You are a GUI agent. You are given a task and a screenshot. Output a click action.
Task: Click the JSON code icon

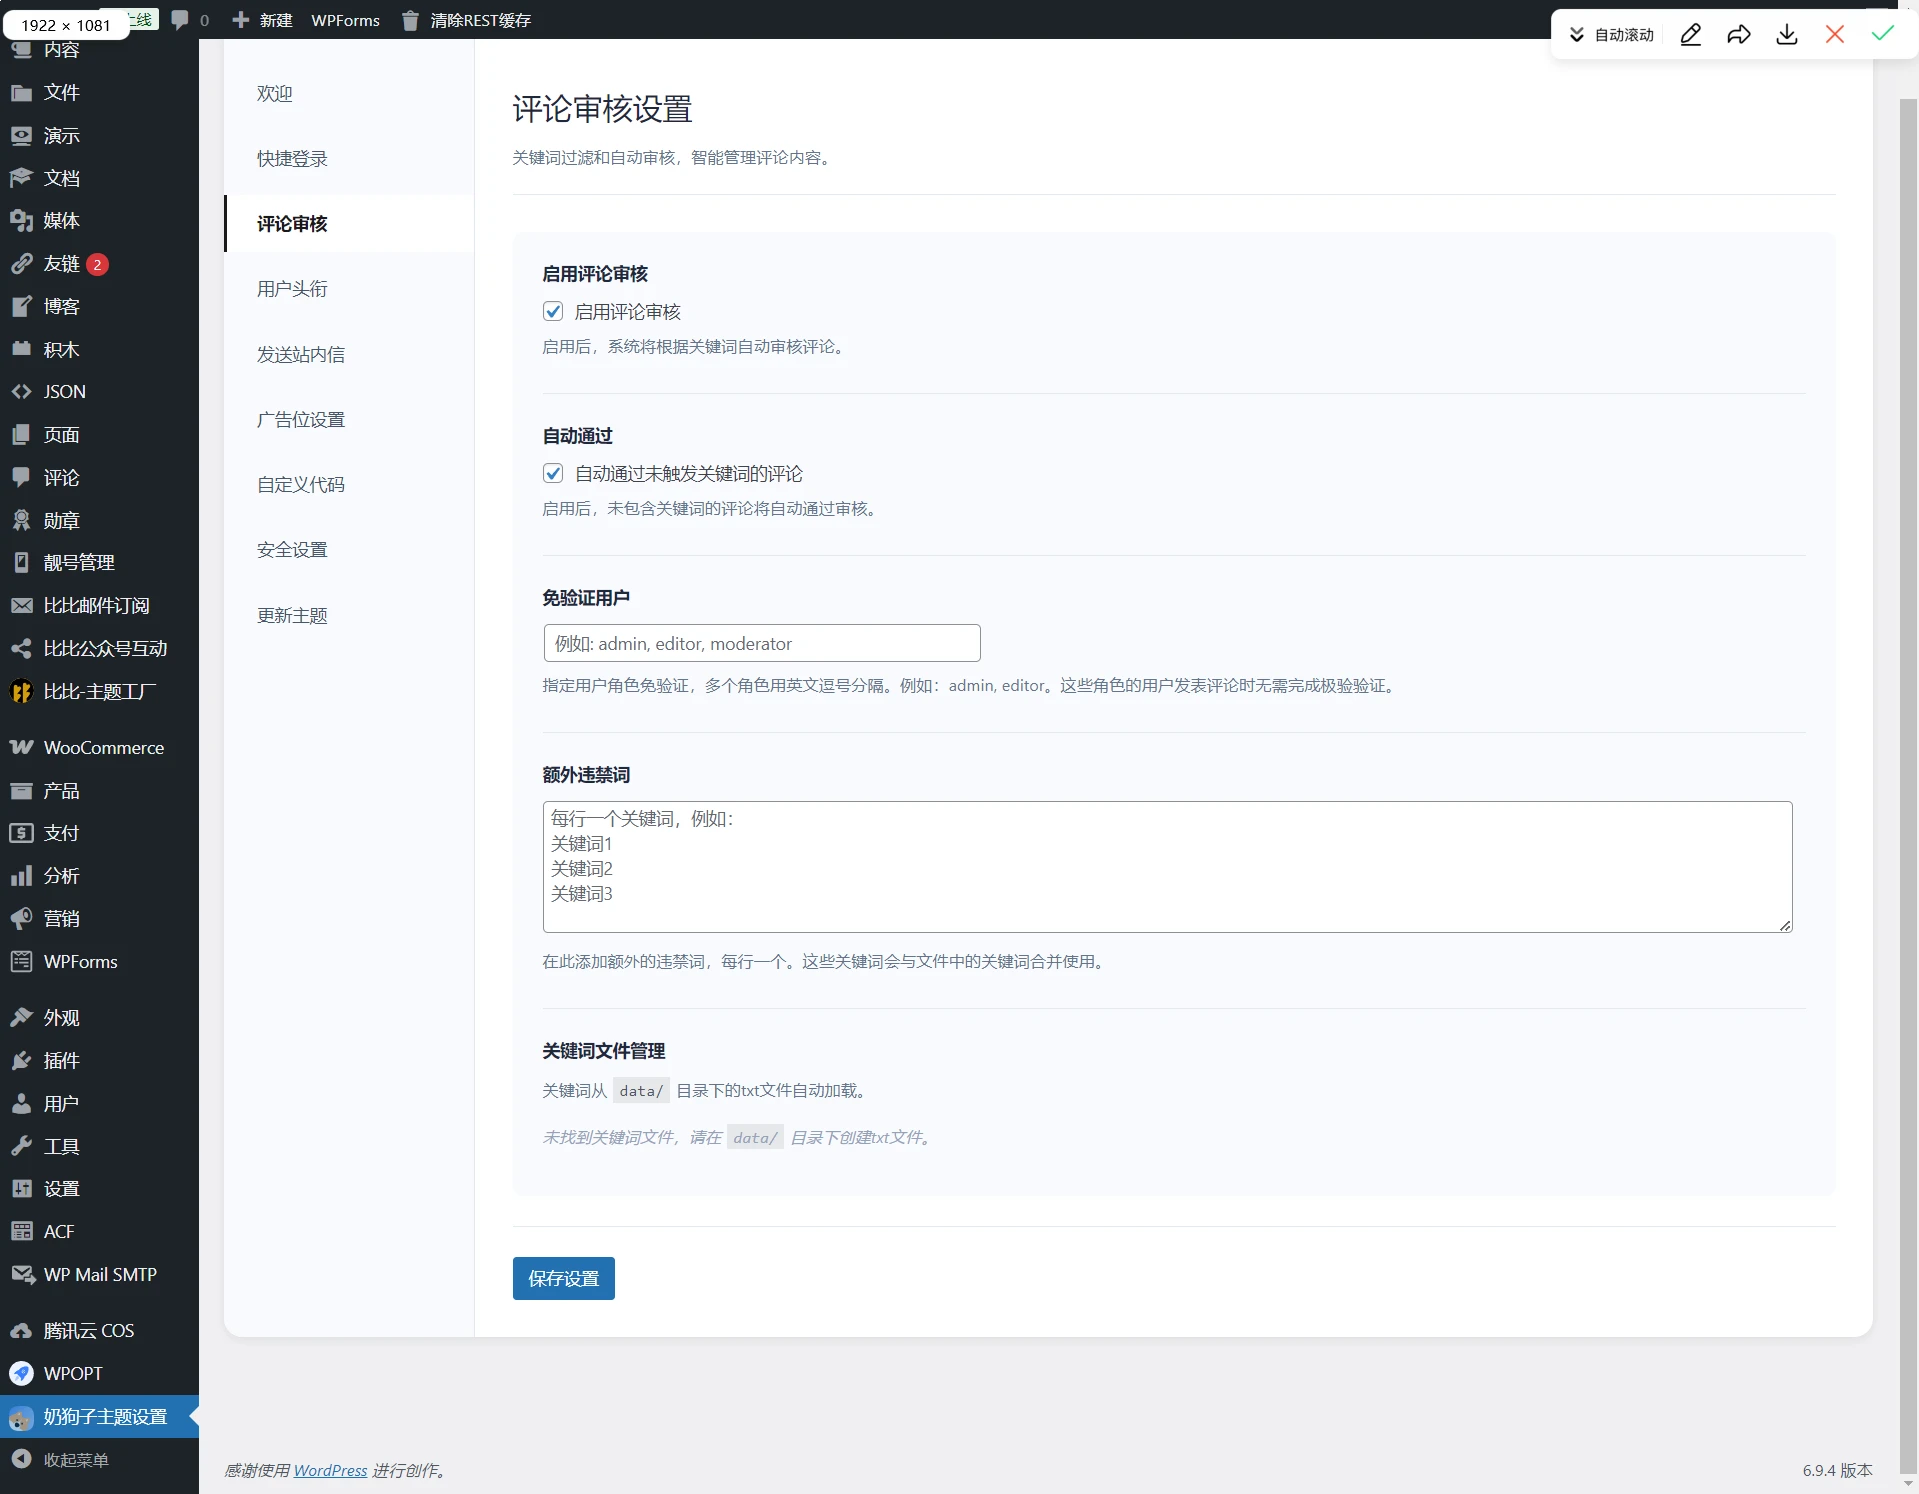(21, 392)
